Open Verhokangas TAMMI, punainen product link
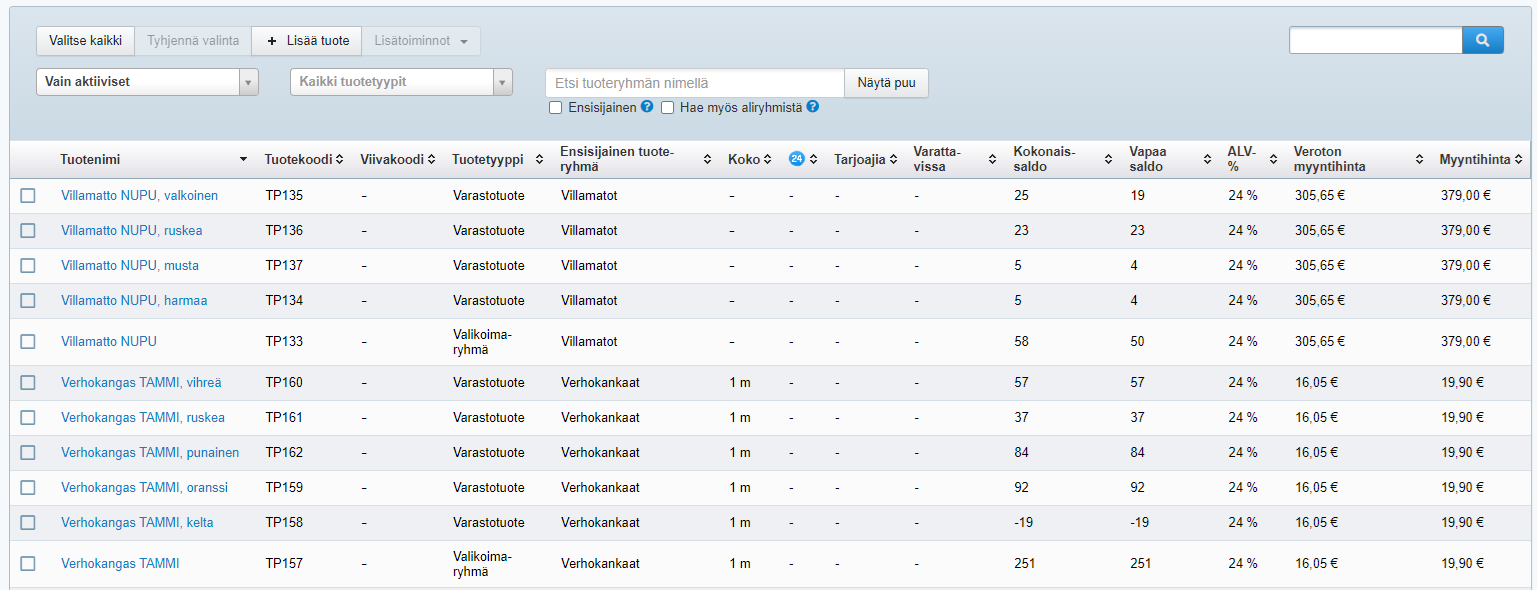The width and height of the screenshot is (1537, 590). 150,452
